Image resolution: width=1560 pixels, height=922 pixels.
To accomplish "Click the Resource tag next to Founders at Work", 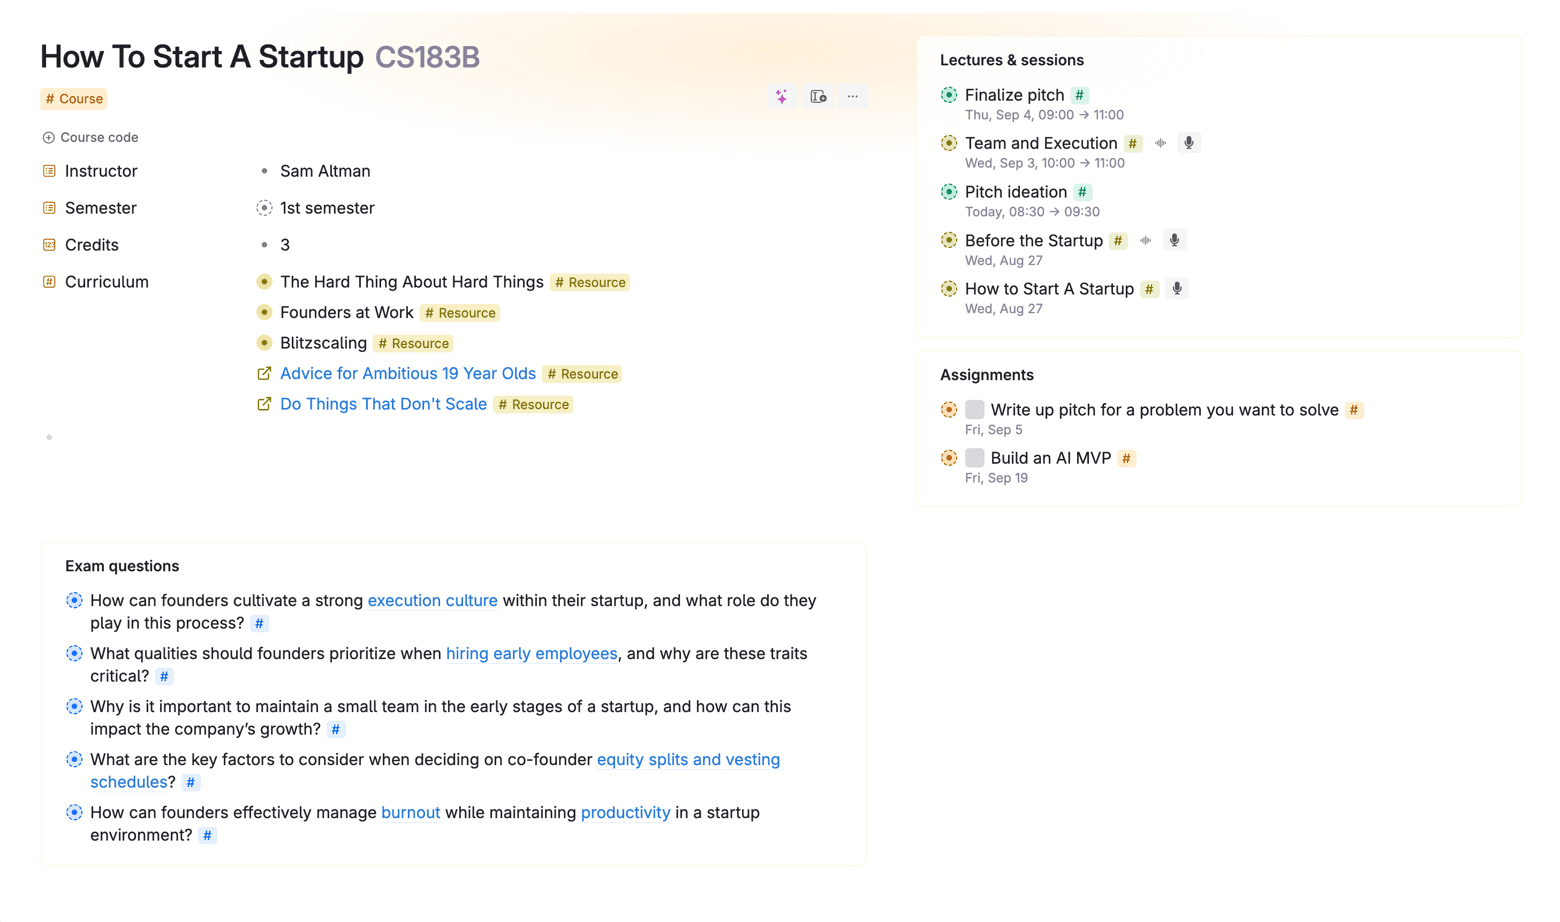I will [x=460, y=313].
